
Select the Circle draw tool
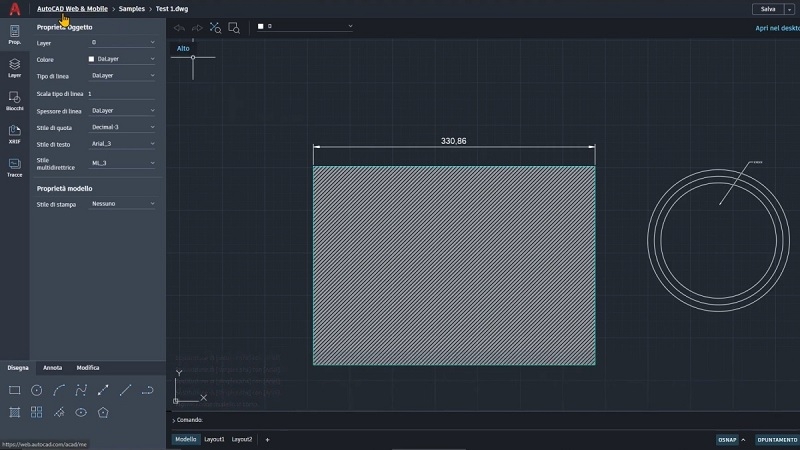tap(36, 390)
